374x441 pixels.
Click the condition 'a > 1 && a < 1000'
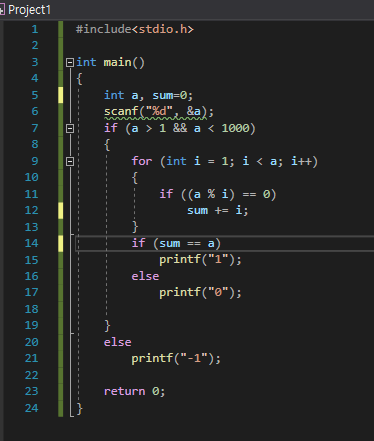190,128
